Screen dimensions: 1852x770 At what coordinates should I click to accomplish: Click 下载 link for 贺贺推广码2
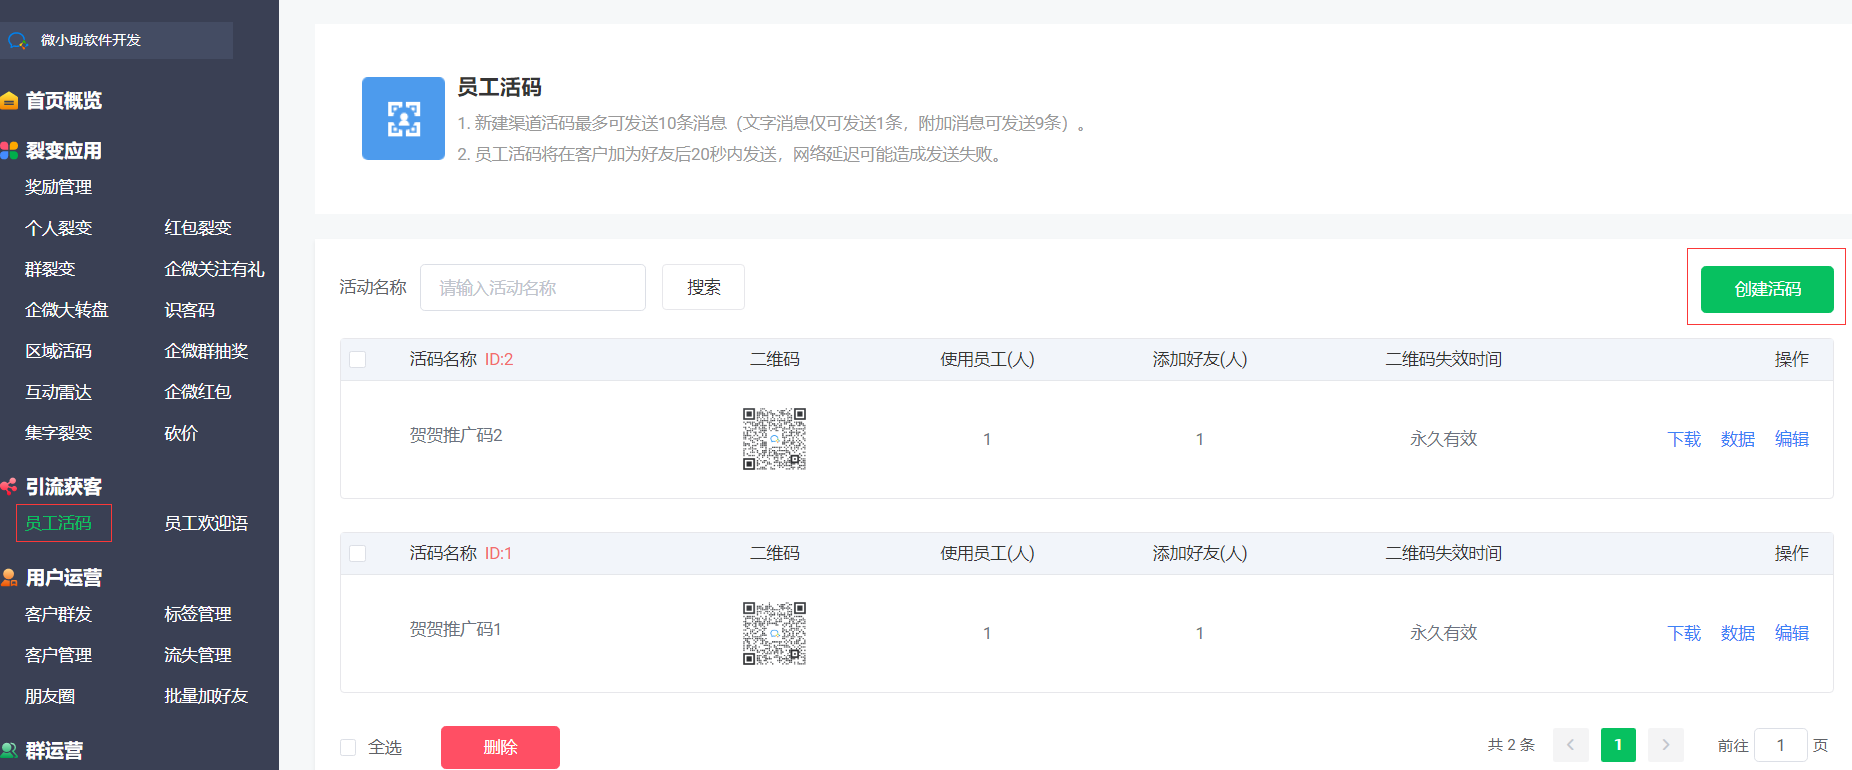[x=1684, y=439]
